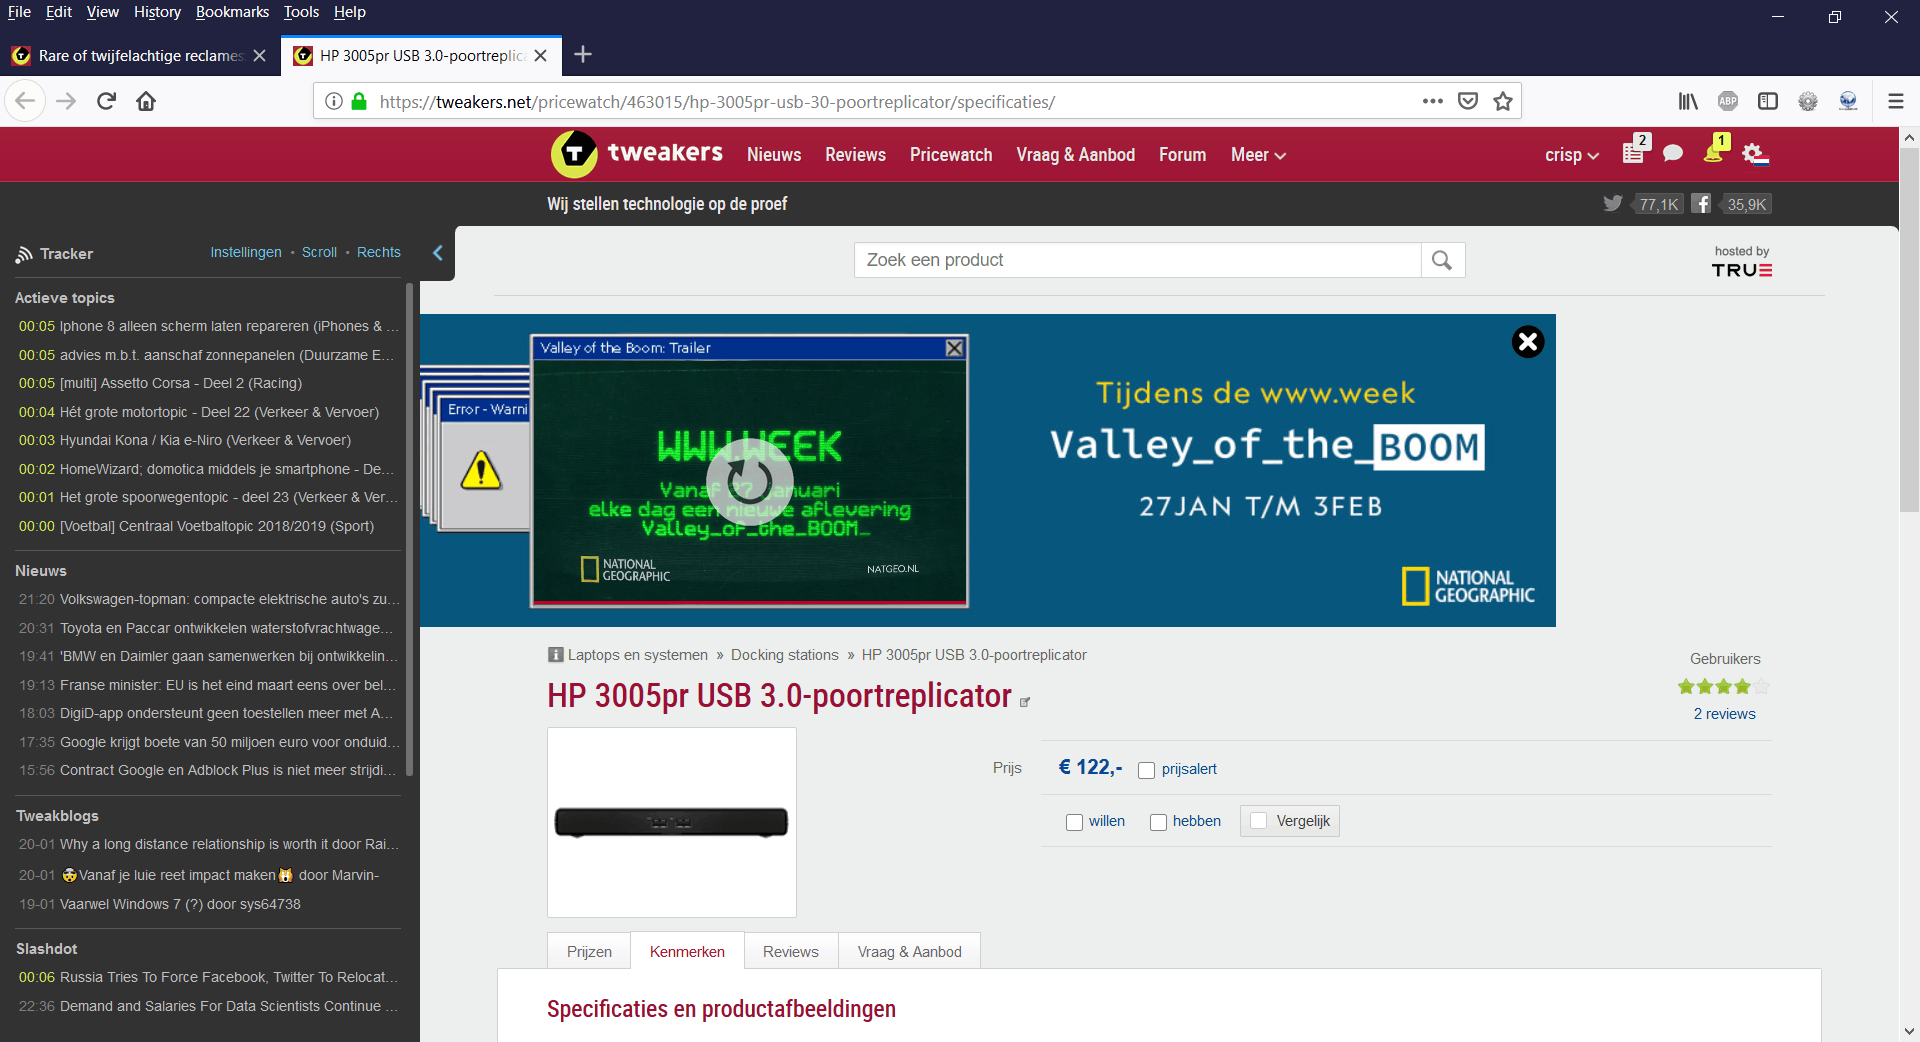The image size is (1920, 1042).
Task: Follow the Docking stations breadcrumb
Action: pyautogui.click(x=785, y=655)
